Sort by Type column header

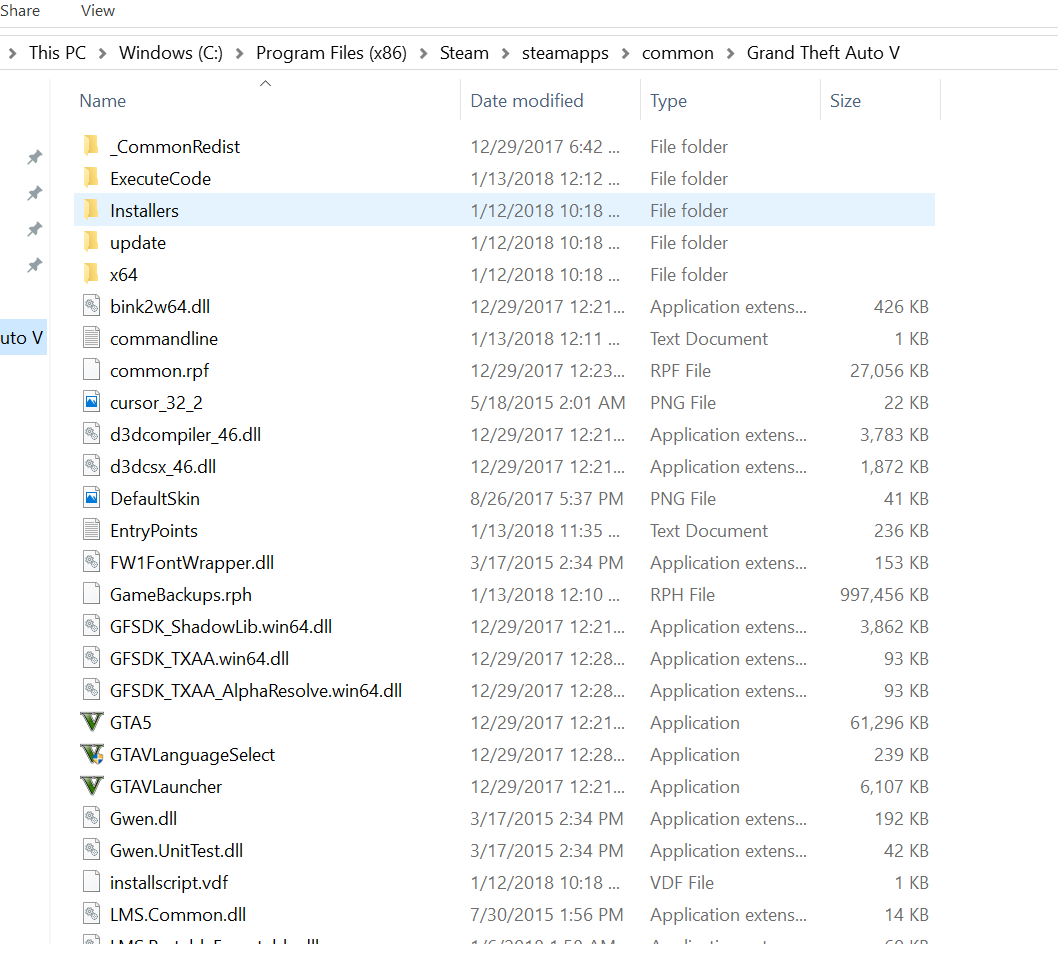(x=668, y=101)
